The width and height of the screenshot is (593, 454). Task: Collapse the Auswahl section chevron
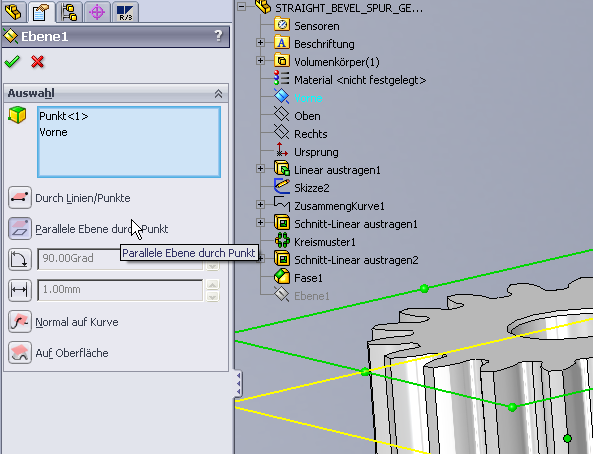click(x=219, y=93)
